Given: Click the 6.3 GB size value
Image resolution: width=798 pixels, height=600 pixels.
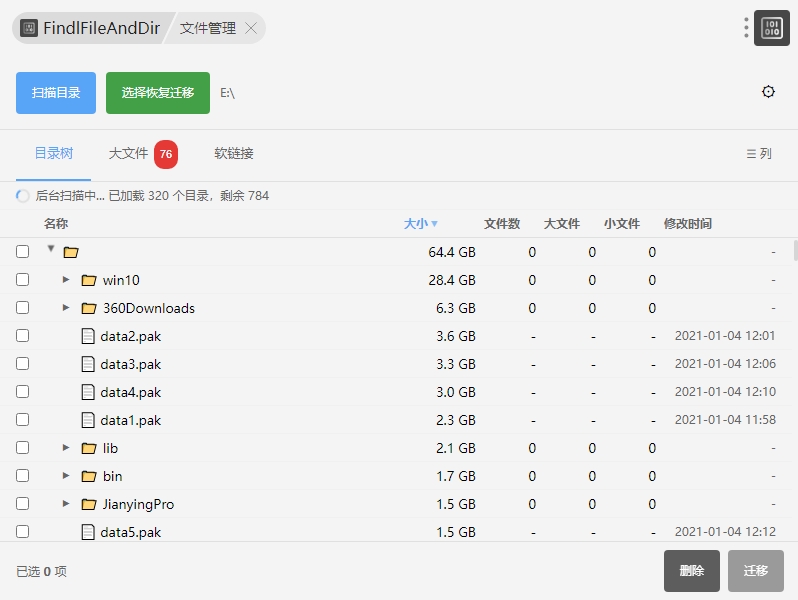Looking at the screenshot, I should pos(455,308).
